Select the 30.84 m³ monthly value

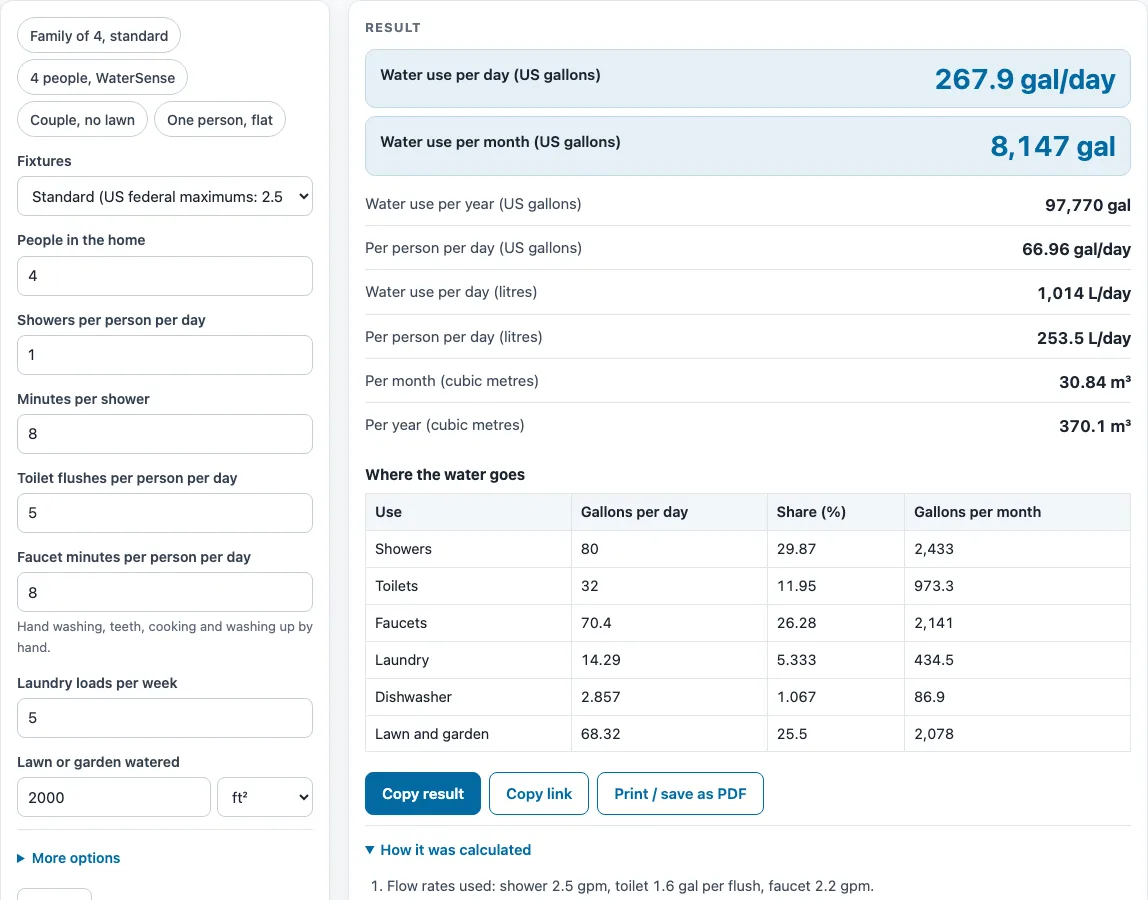(1095, 382)
